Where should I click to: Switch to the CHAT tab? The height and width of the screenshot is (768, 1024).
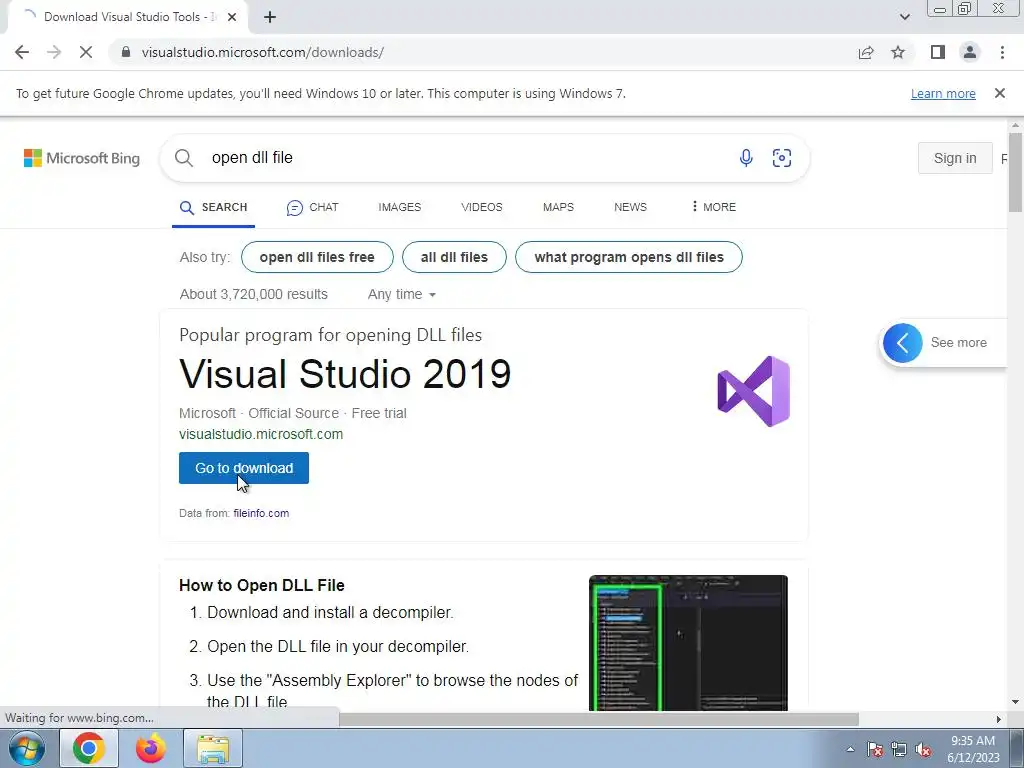pyautogui.click(x=313, y=207)
